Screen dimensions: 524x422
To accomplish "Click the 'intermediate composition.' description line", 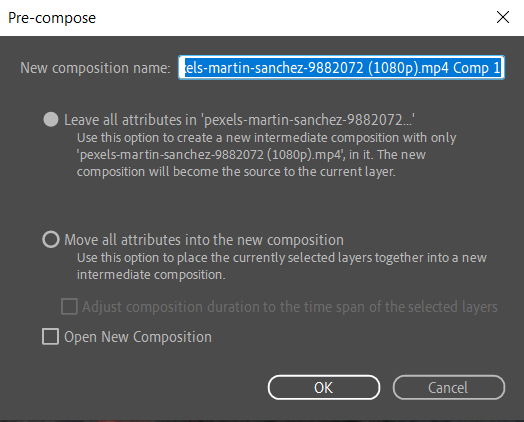I will pyautogui.click(x=151, y=275).
